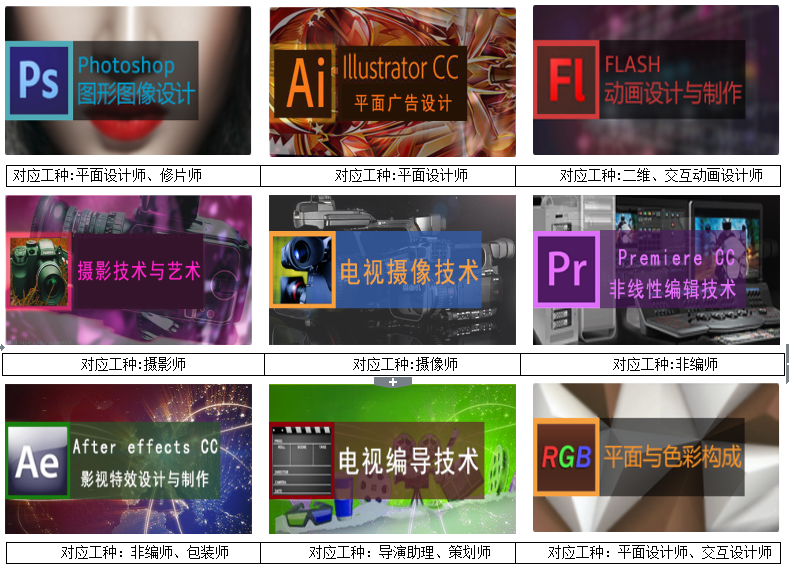Click the After Effects Ae logo icon
The width and height of the screenshot is (789, 574).
pyautogui.click(x=38, y=461)
